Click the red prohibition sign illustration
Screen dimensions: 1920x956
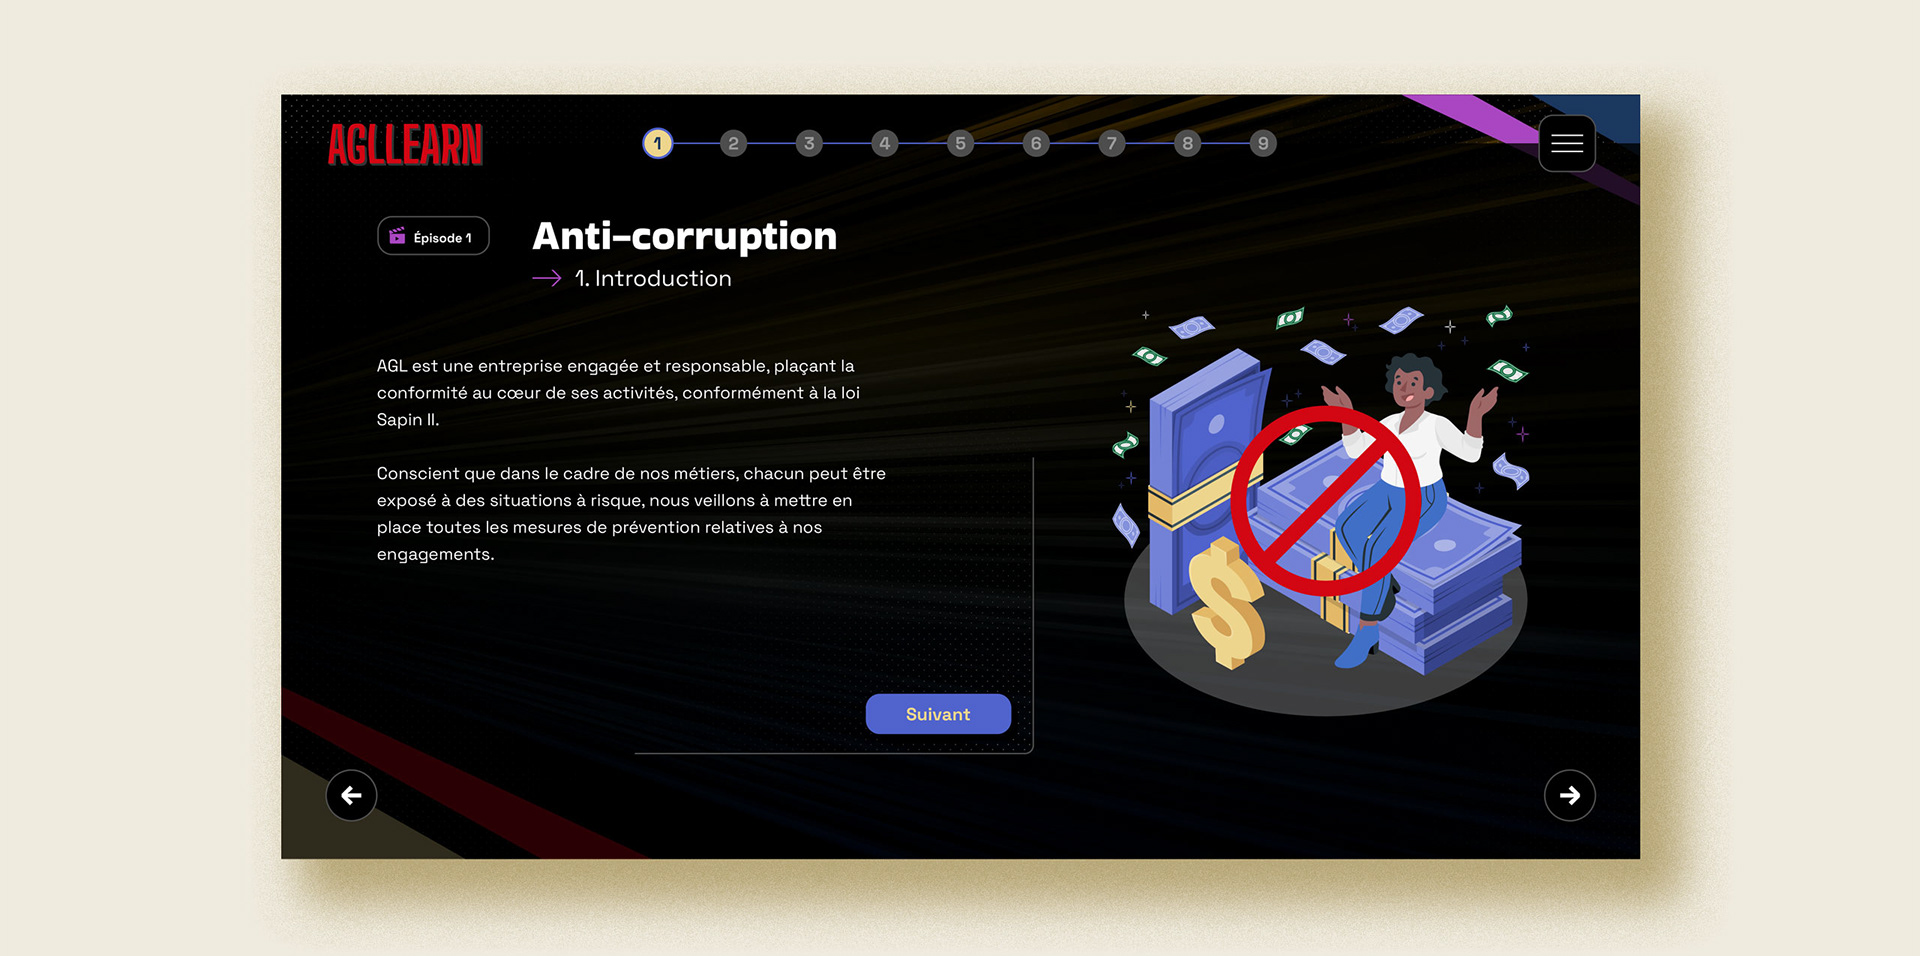1325,500
